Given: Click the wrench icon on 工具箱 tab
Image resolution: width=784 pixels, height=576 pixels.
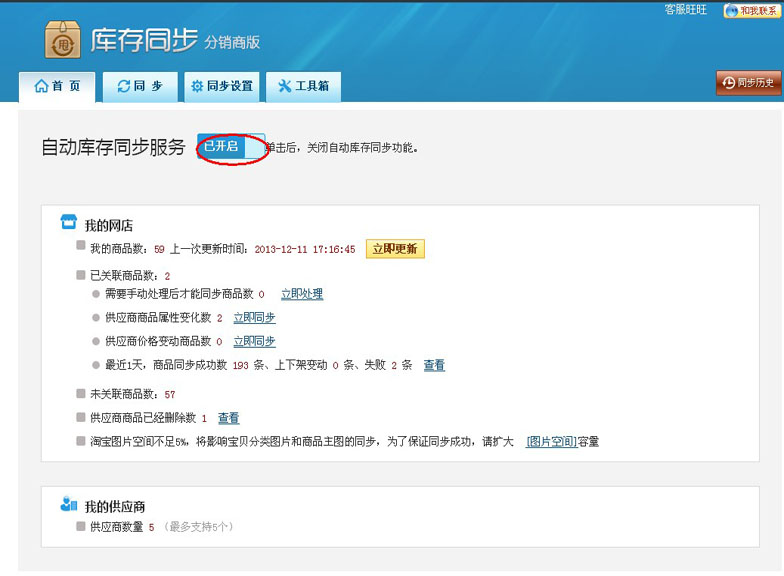Looking at the screenshot, I should click(284, 86).
